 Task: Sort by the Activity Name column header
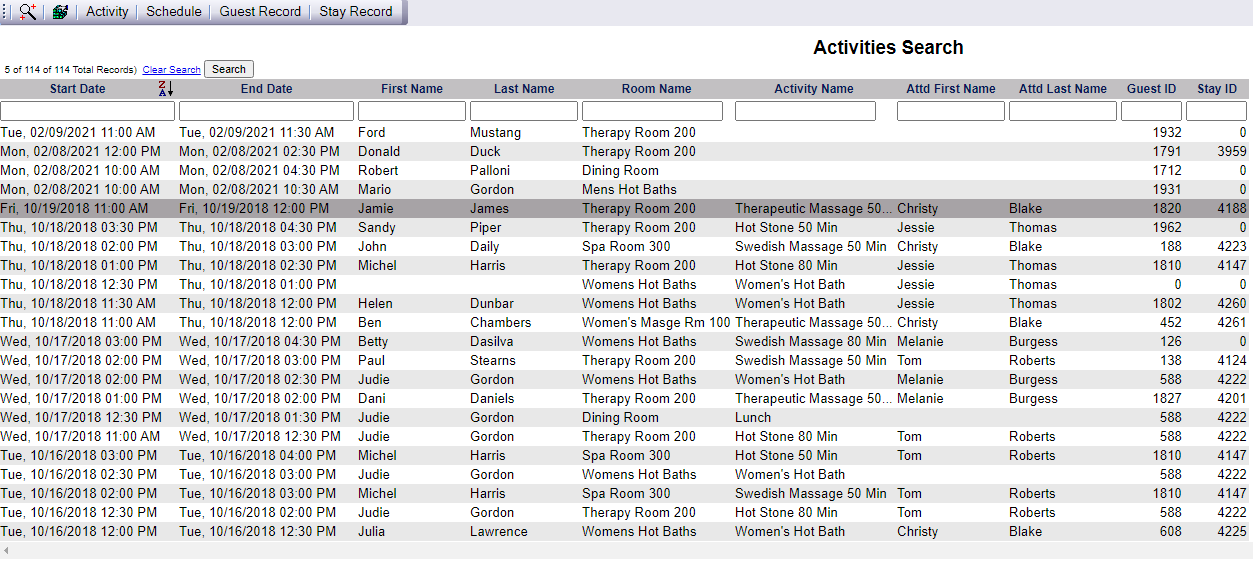click(x=814, y=89)
